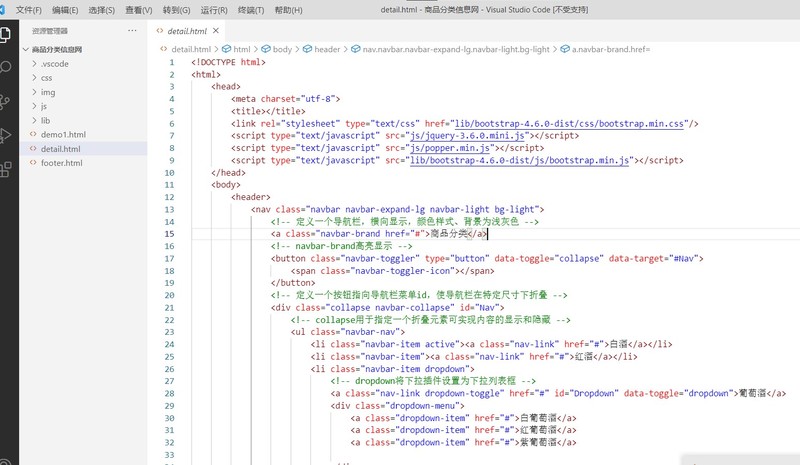Image resolution: width=800 pixels, height=465 pixels.
Task: Click the html breadcrumb segment
Action: [x=242, y=49]
